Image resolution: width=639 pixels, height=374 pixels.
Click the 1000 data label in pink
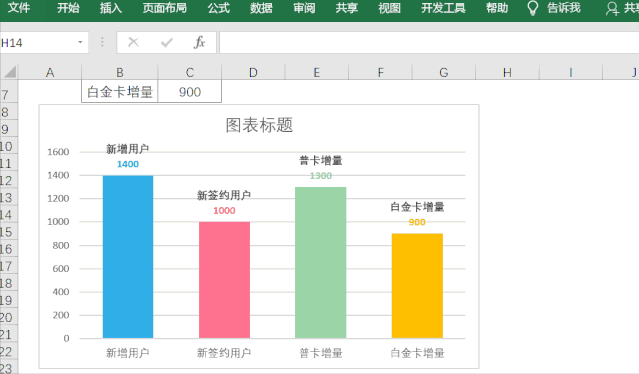pyautogui.click(x=224, y=211)
